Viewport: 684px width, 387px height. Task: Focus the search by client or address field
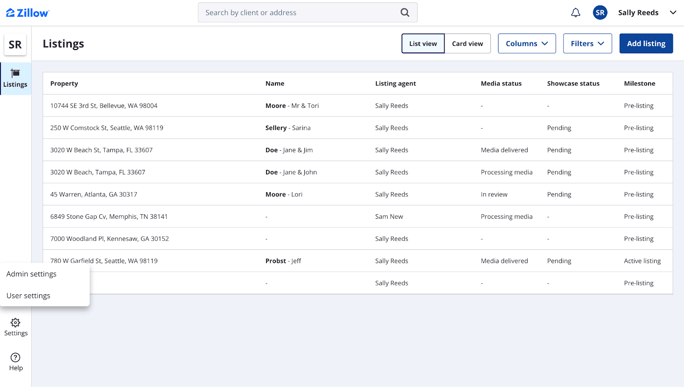pos(308,13)
